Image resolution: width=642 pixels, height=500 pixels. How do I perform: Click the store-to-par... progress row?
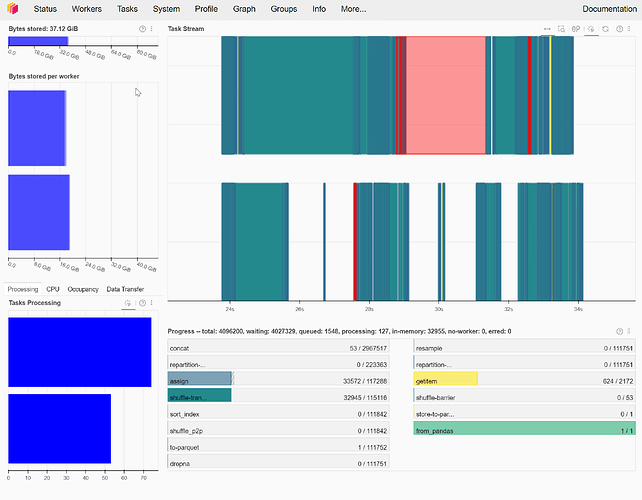pos(524,414)
